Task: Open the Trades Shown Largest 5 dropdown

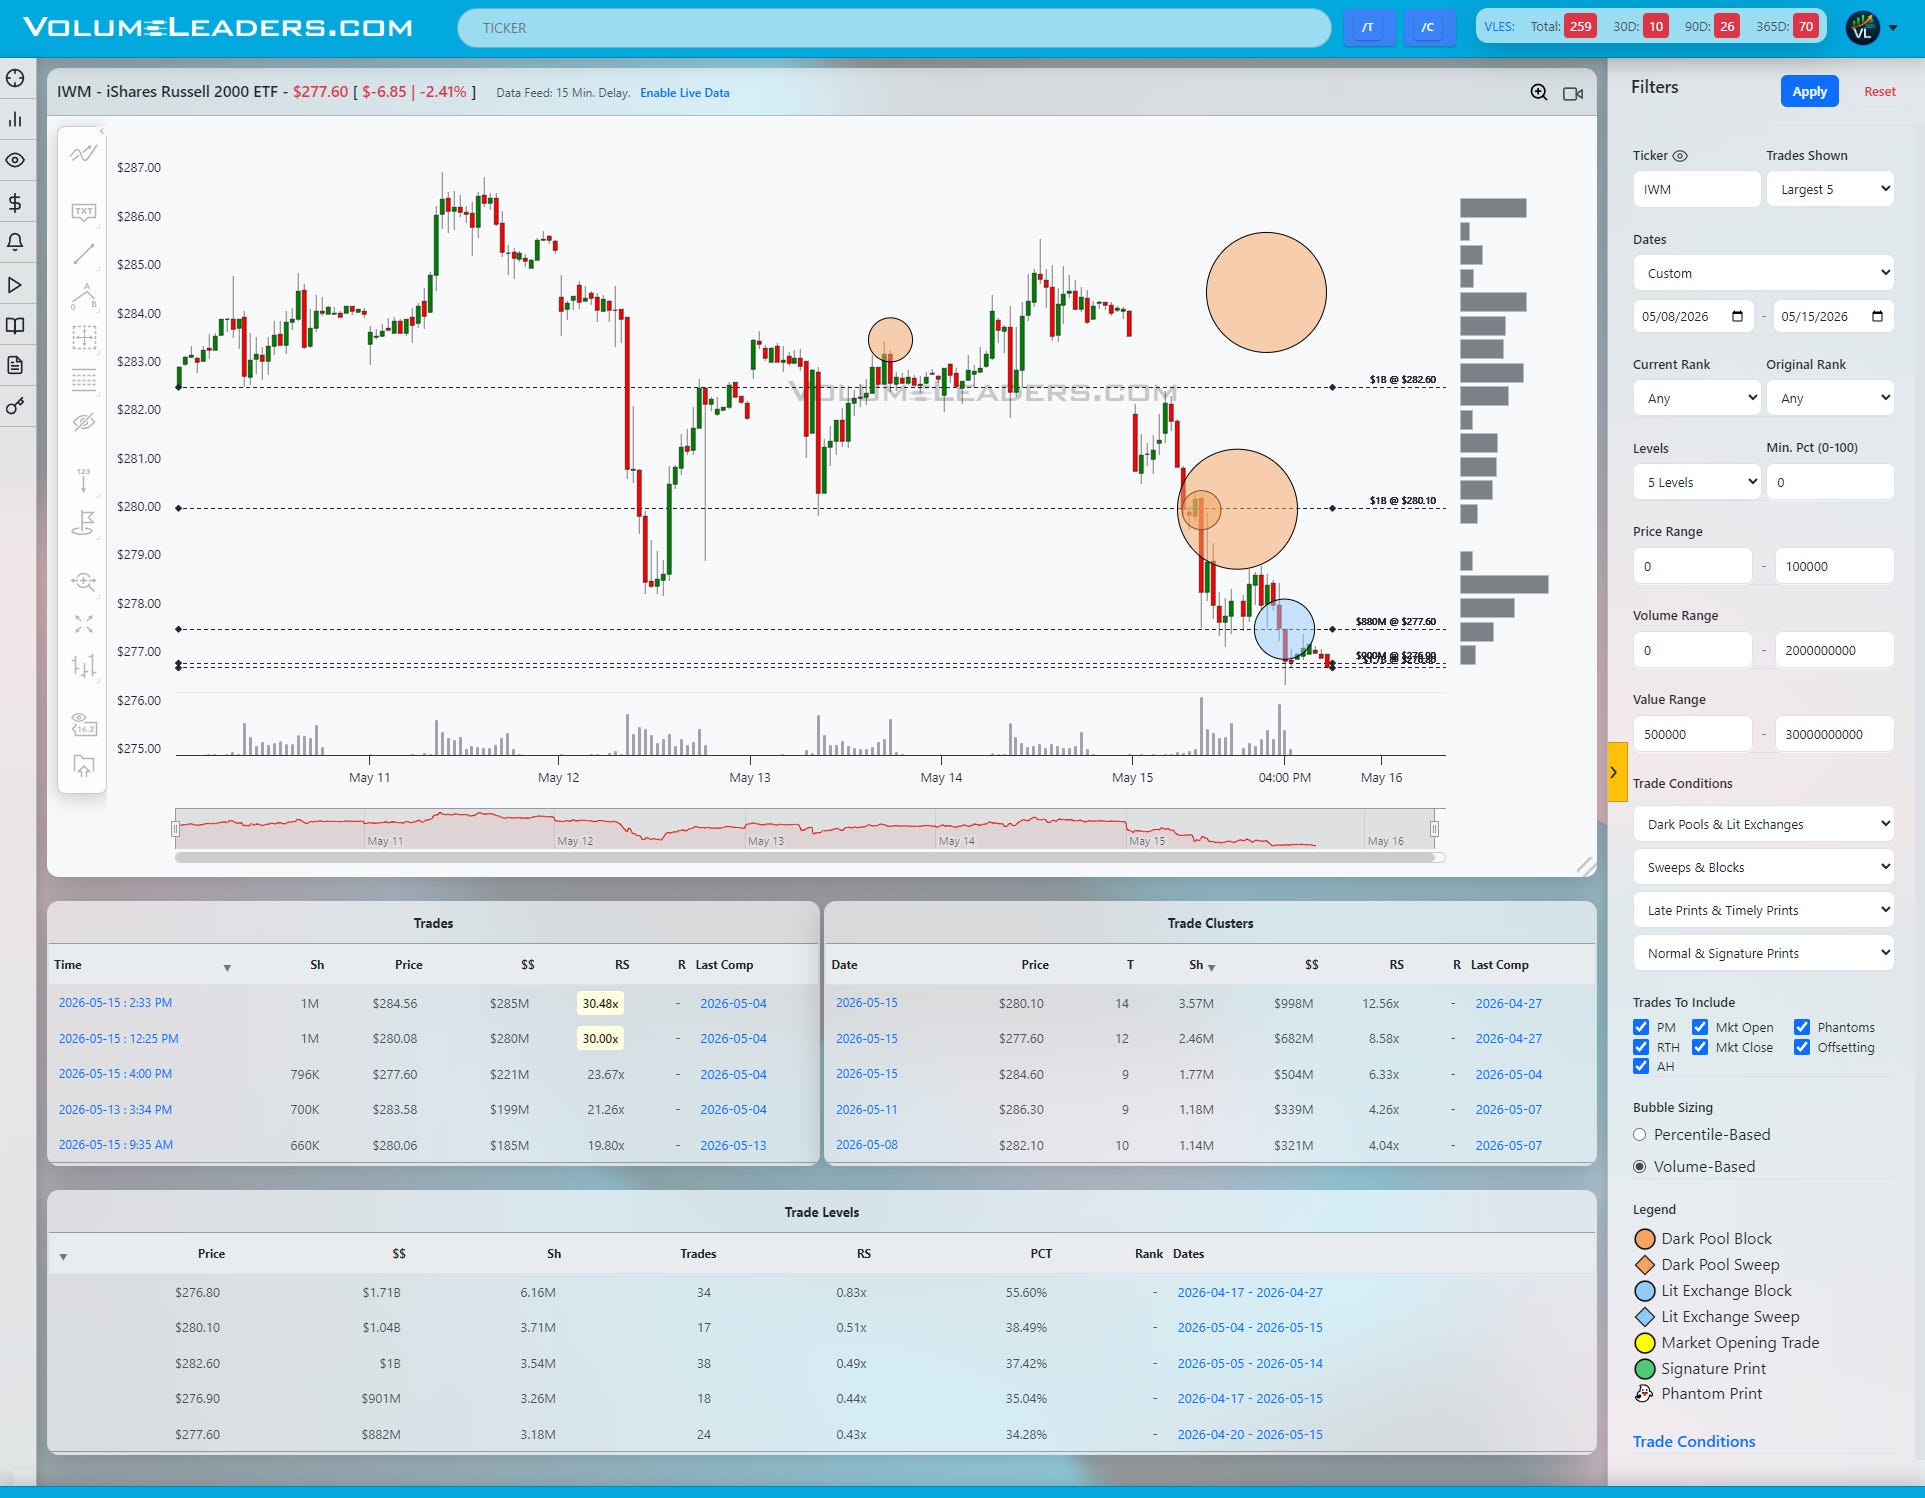Action: click(x=1830, y=189)
